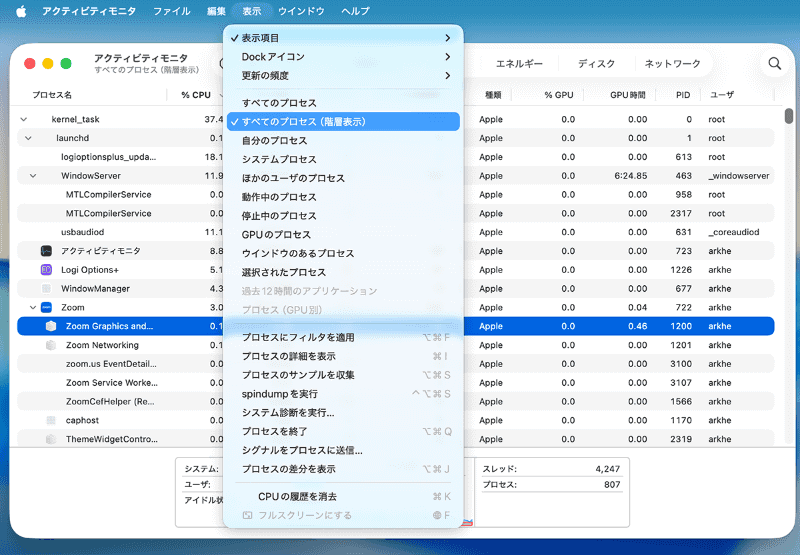Click CPUの履歴を消去
Viewport: 800px width, 555px height.
pos(343,497)
